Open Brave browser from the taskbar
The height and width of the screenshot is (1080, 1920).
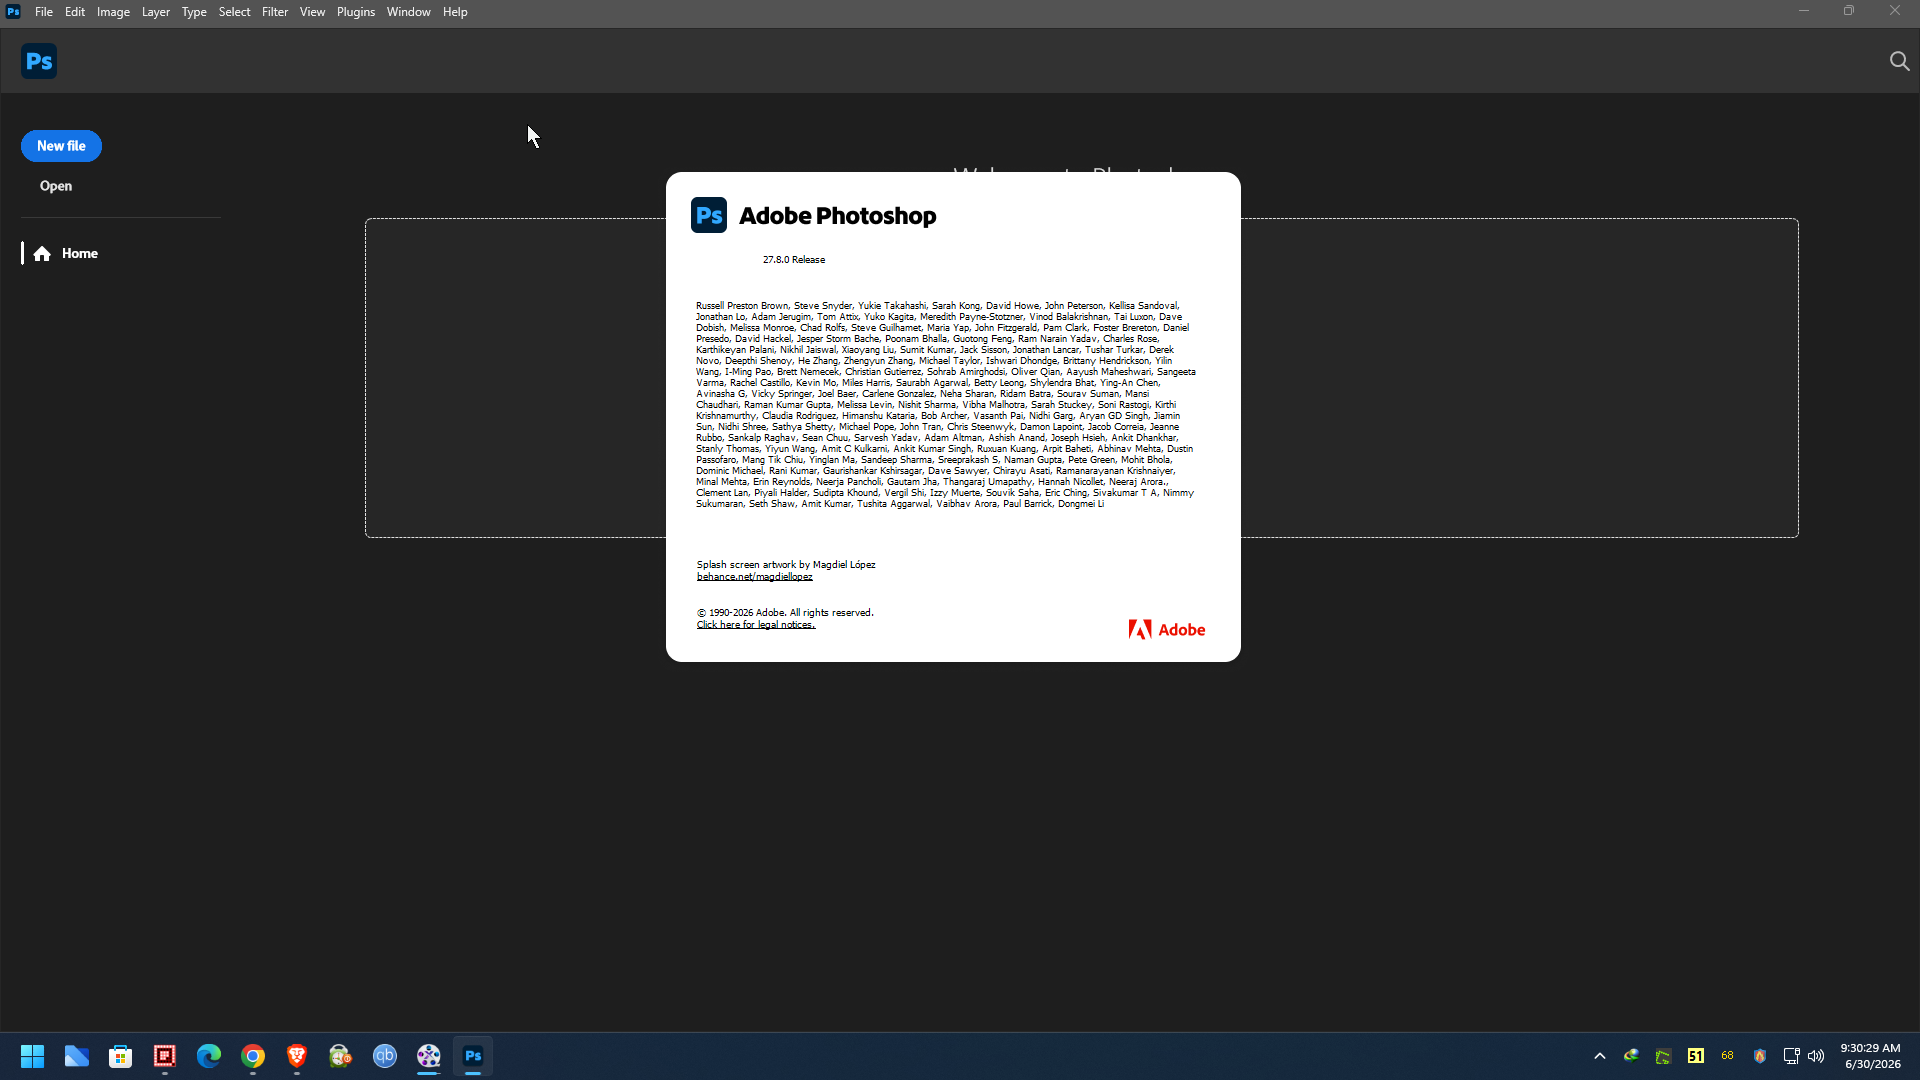coord(297,1056)
